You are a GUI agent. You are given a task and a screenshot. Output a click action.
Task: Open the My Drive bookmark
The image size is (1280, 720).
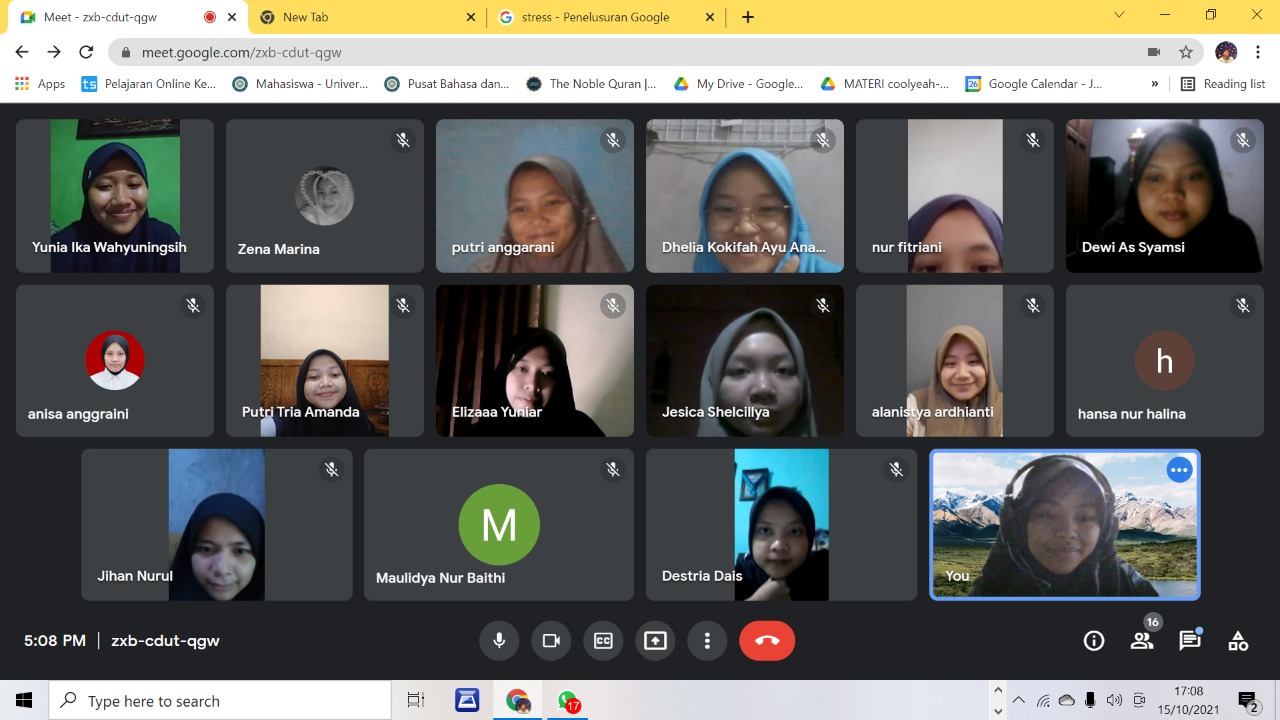click(739, 84)
